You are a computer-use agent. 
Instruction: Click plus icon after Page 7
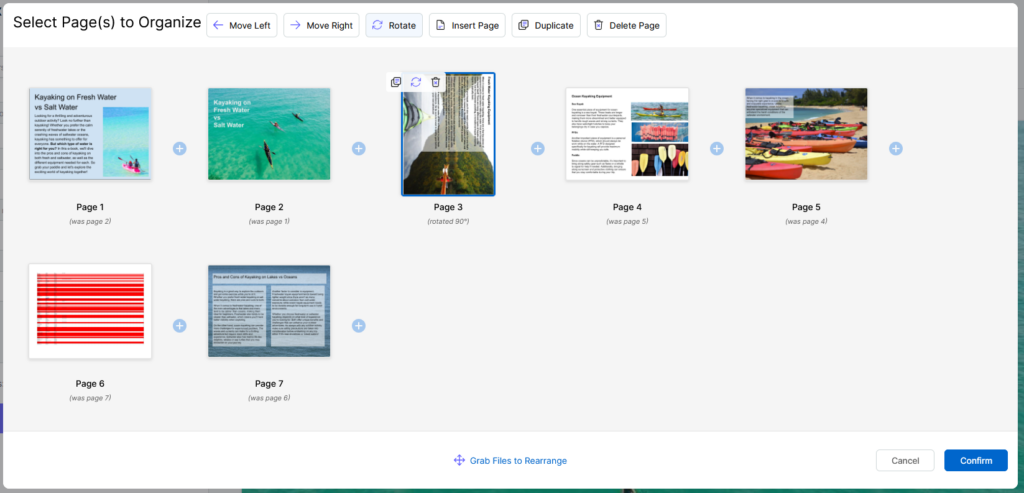pyautogui.click(x=359, y=325)
